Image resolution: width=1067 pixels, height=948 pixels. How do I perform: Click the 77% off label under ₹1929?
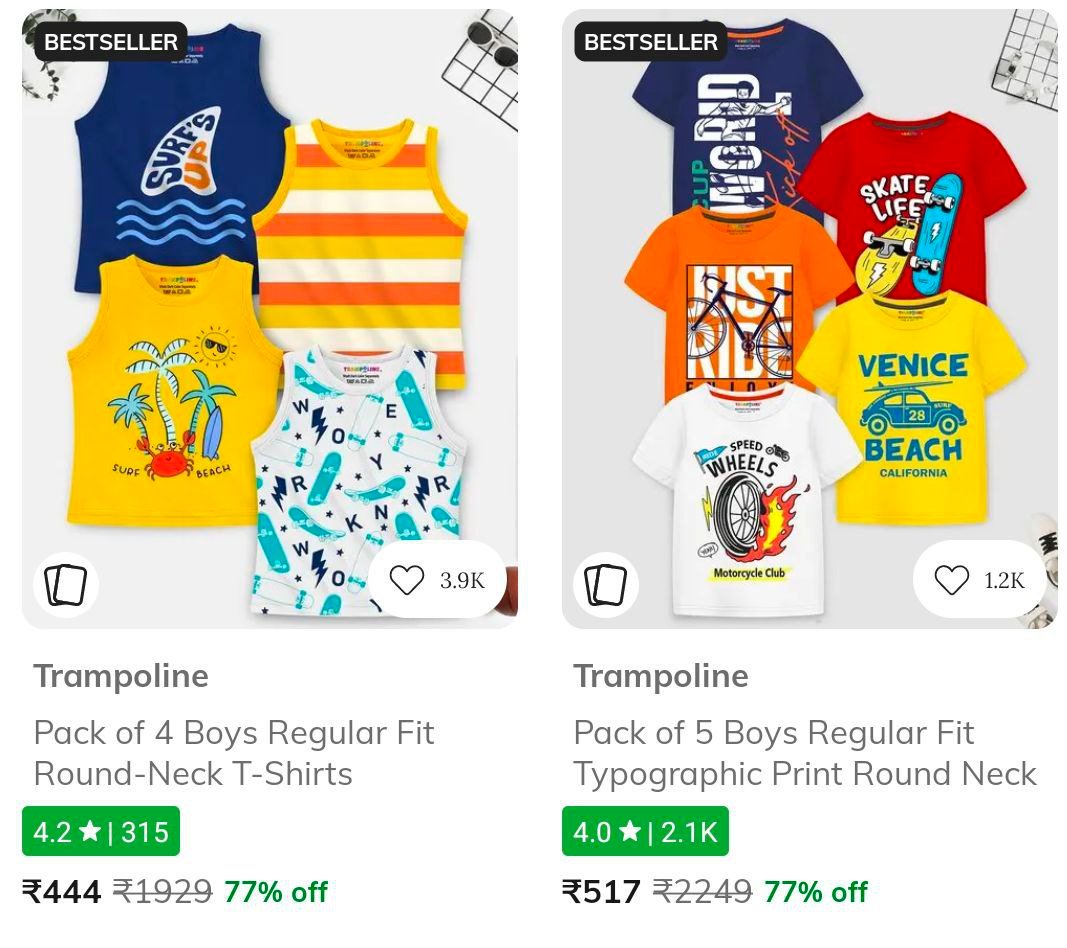276,891
